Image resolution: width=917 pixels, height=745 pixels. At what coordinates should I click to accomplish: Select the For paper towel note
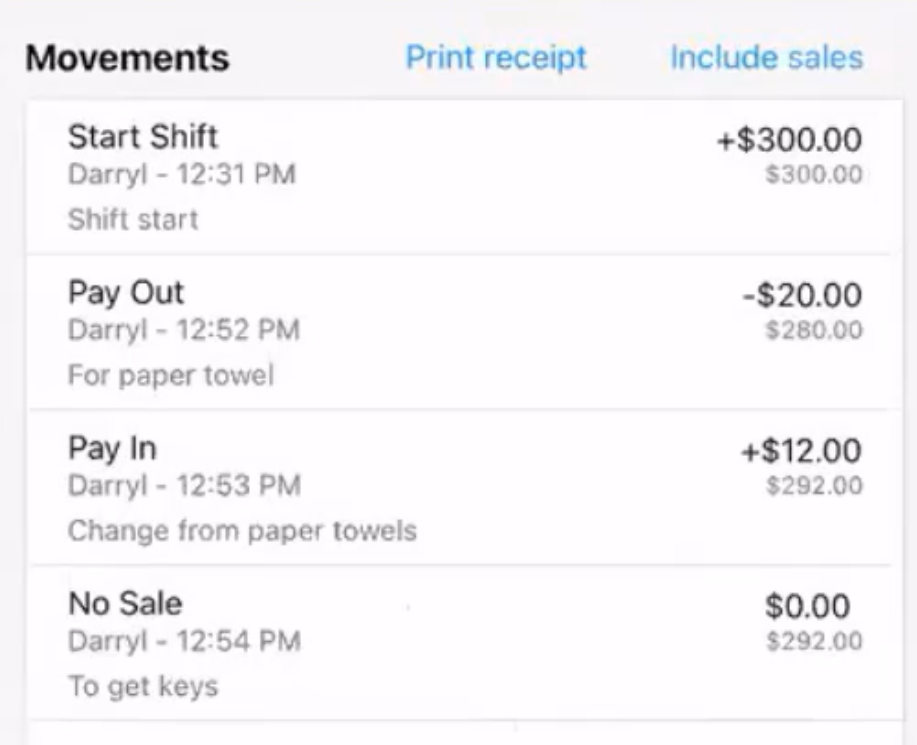pyautogui.click(x=171, y=375)
